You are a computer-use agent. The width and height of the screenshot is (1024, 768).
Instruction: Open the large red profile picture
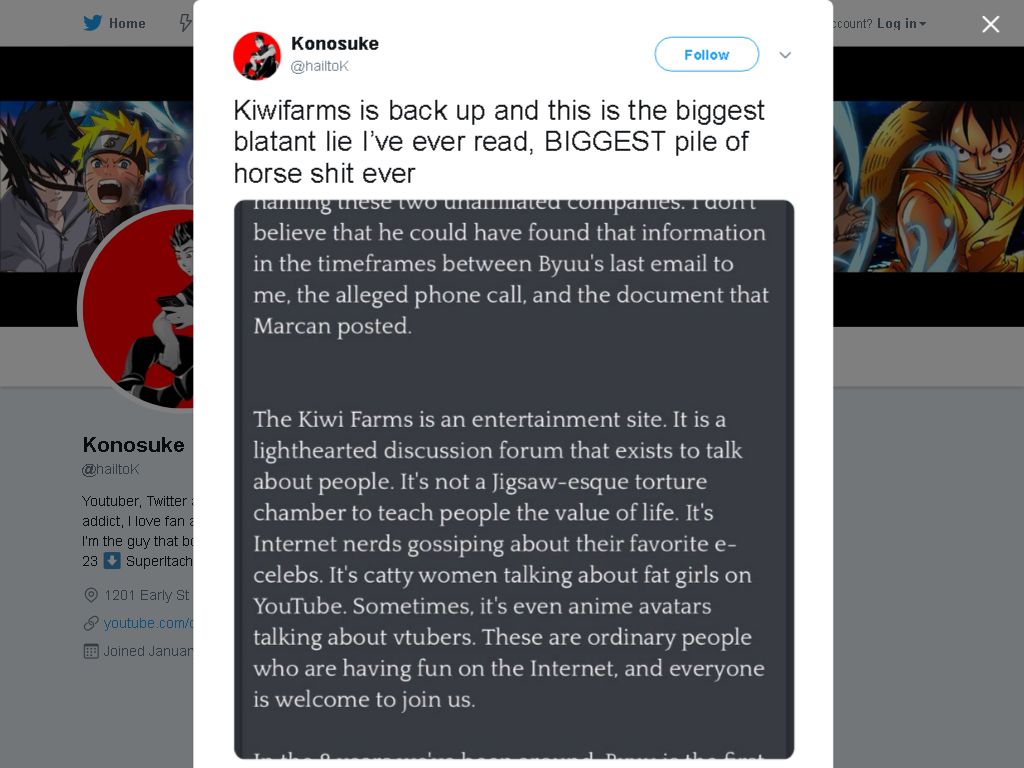tap(136, 309)
